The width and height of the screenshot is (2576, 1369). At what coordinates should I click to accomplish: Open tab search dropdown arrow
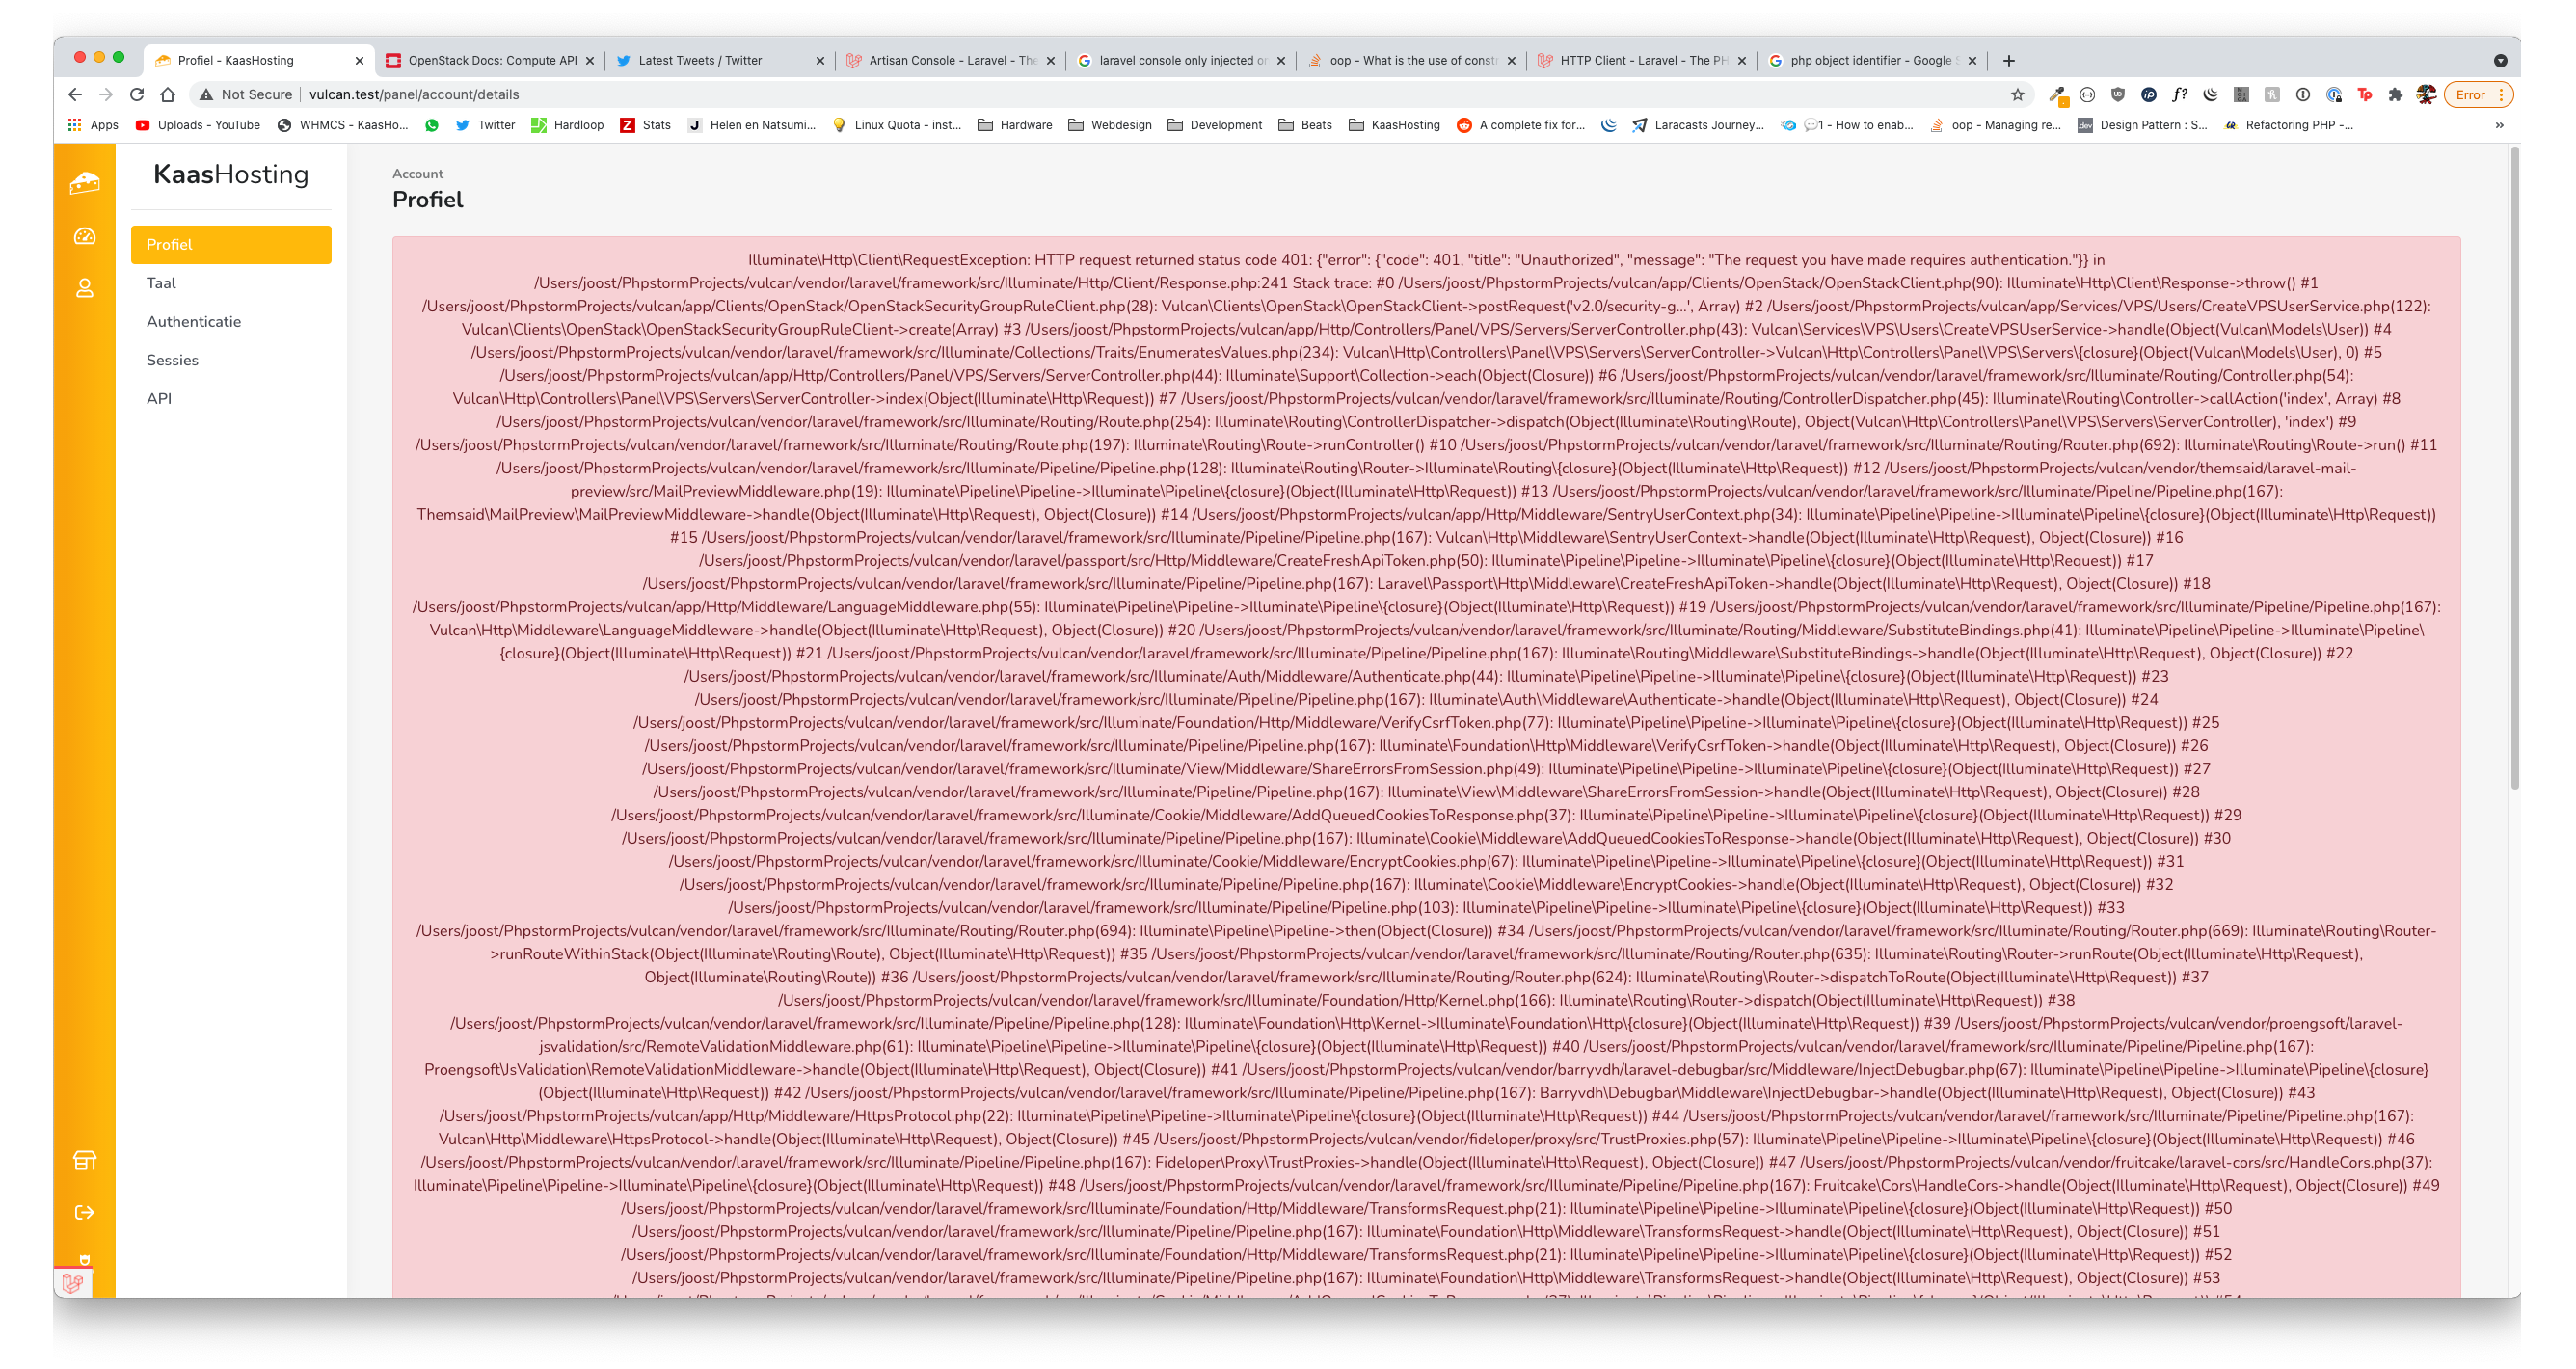click(2500, 60)
